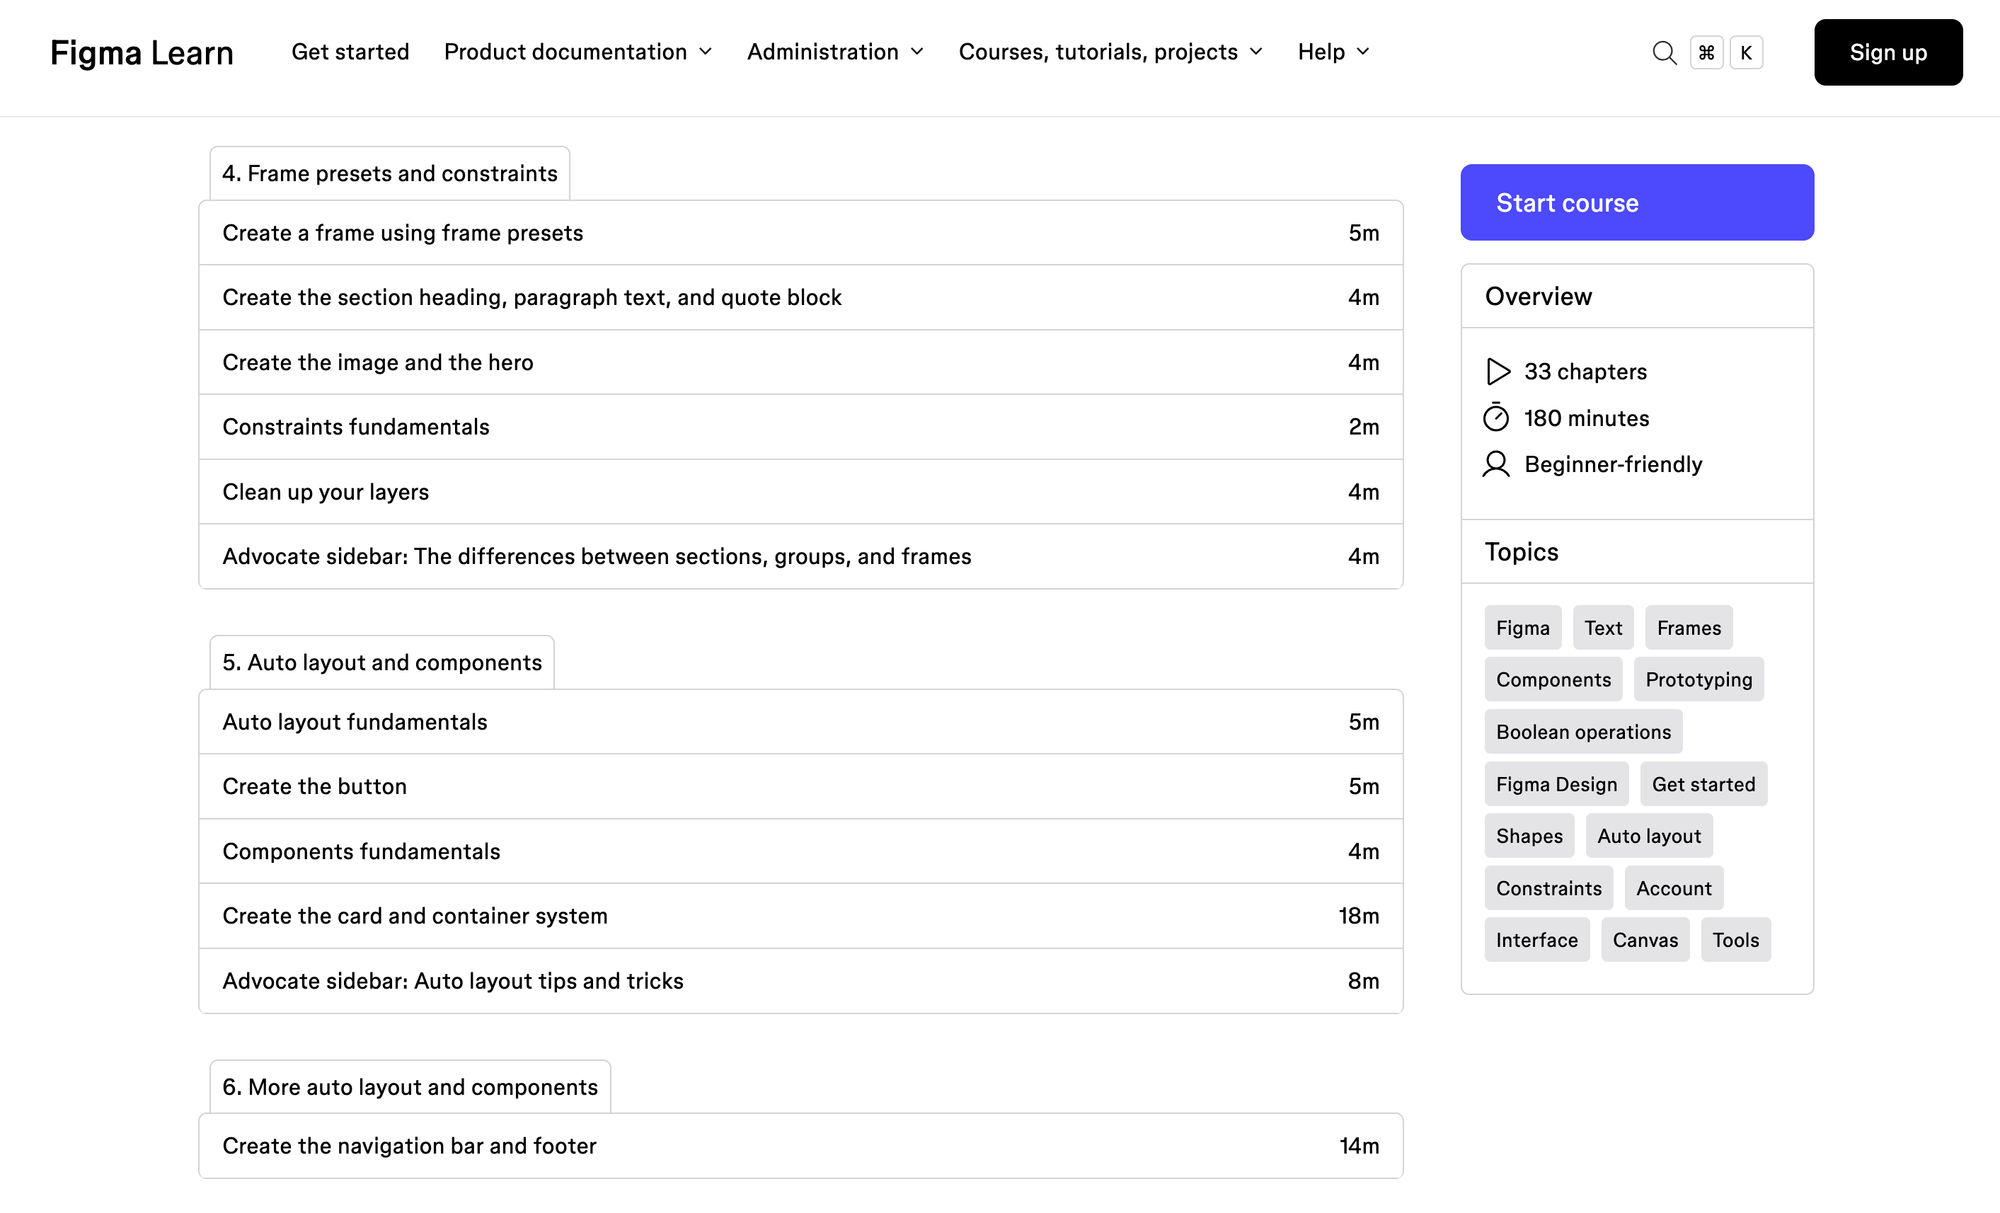Click the Tools topic tag
2000x1213 pixels.
pos(1736,940)
